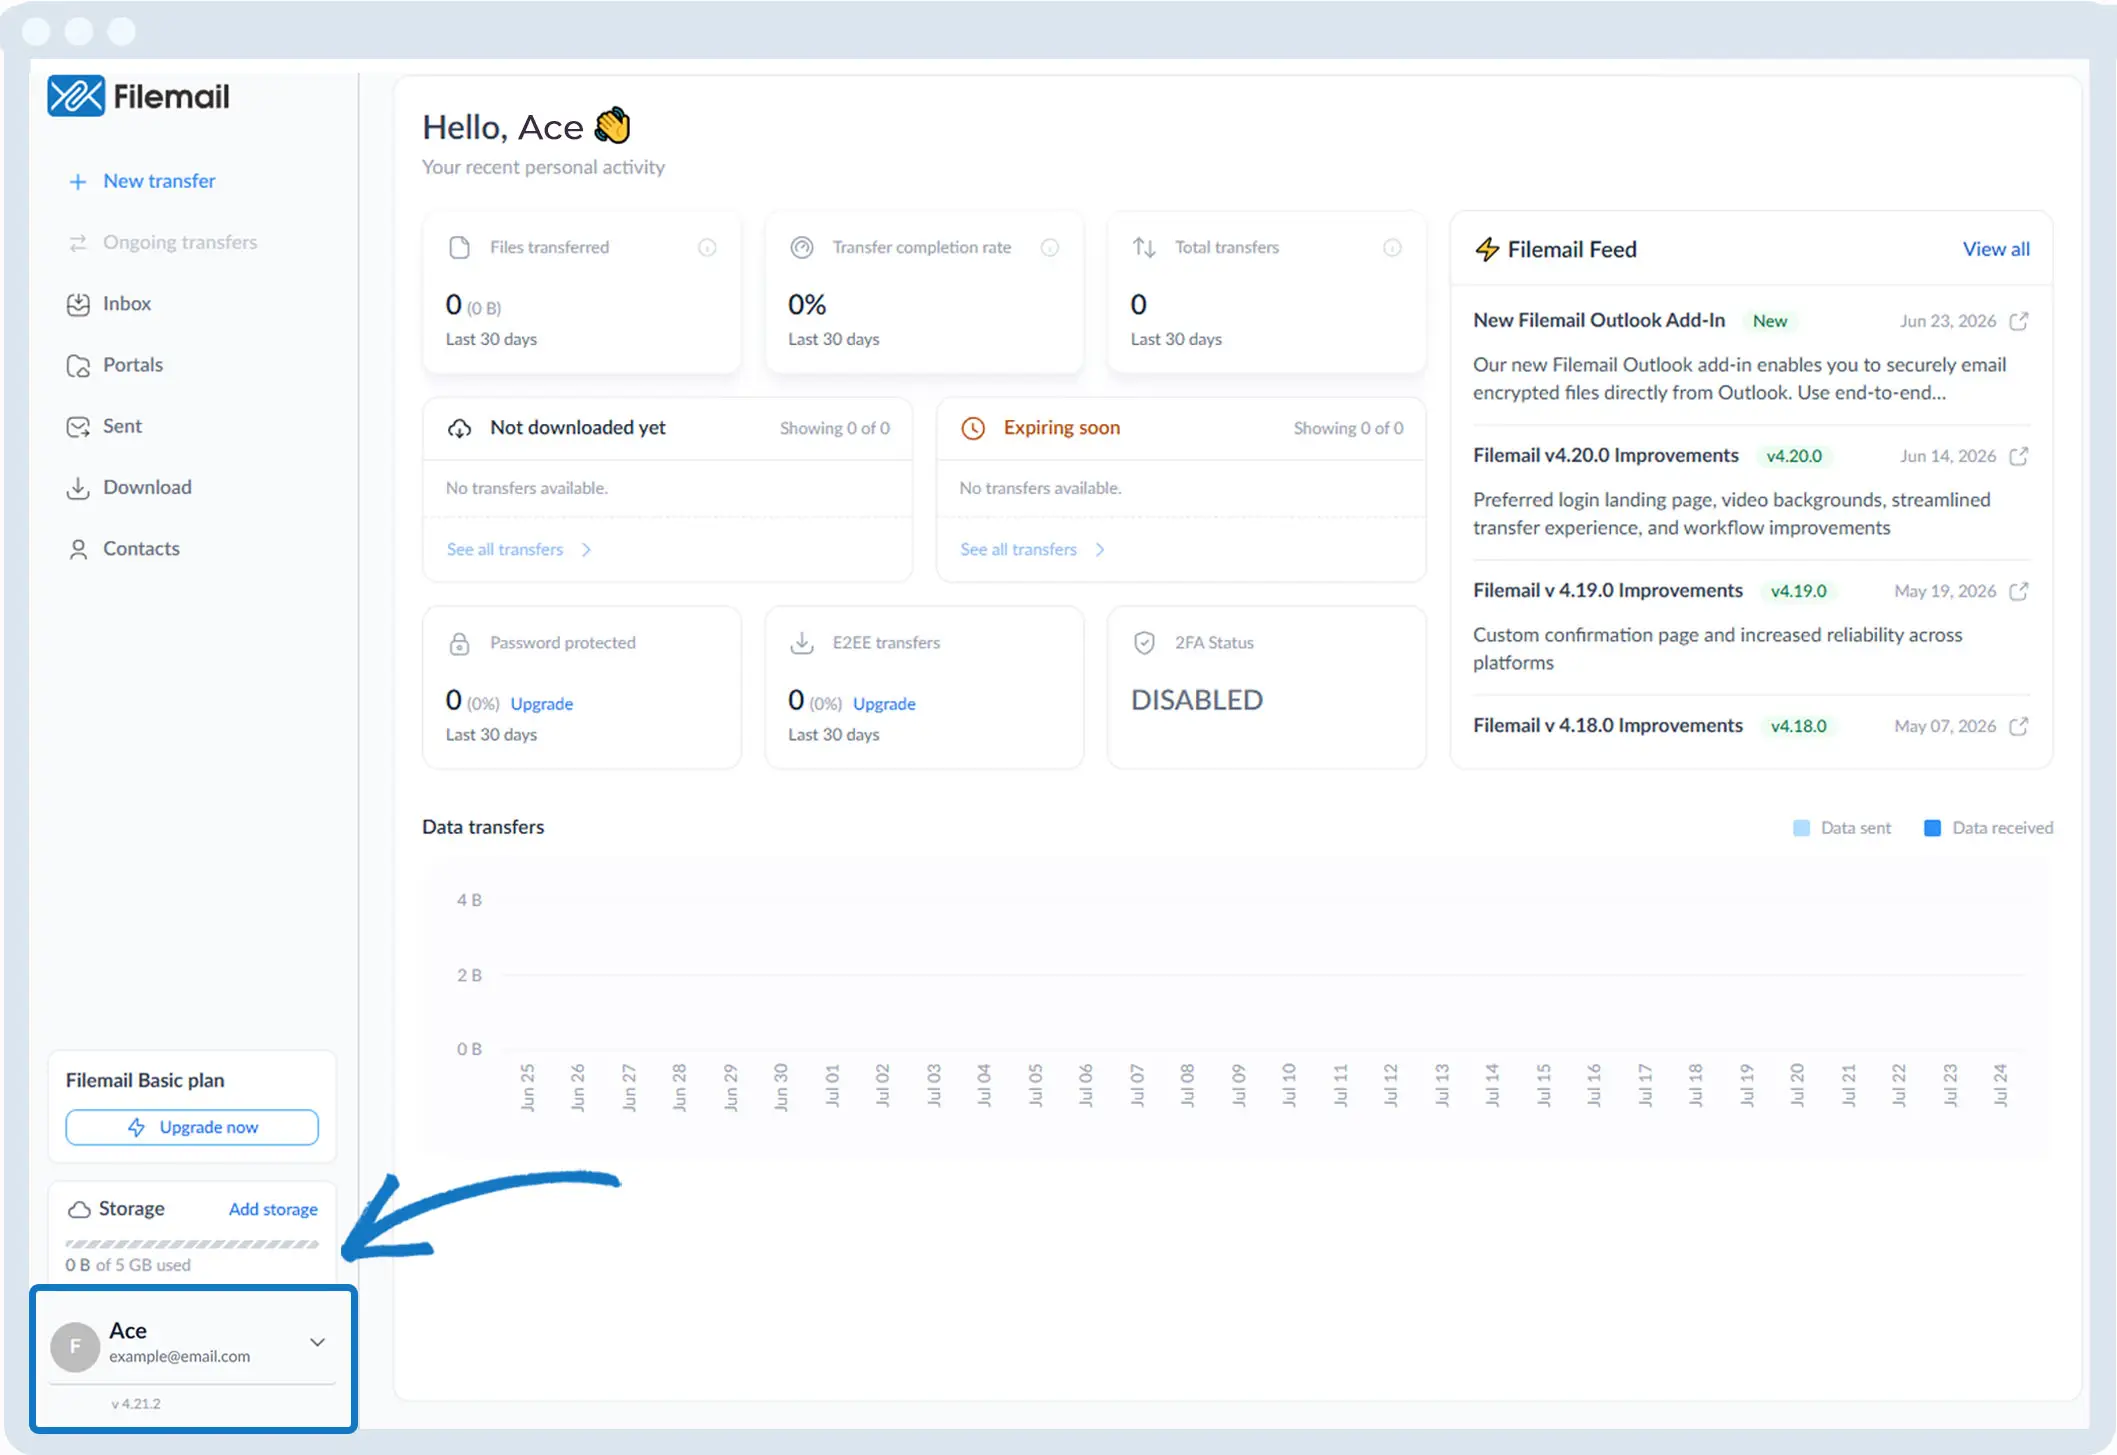The image size is (2117, 1455).
Task: Click the example@email.com address
Action: 180,1357
